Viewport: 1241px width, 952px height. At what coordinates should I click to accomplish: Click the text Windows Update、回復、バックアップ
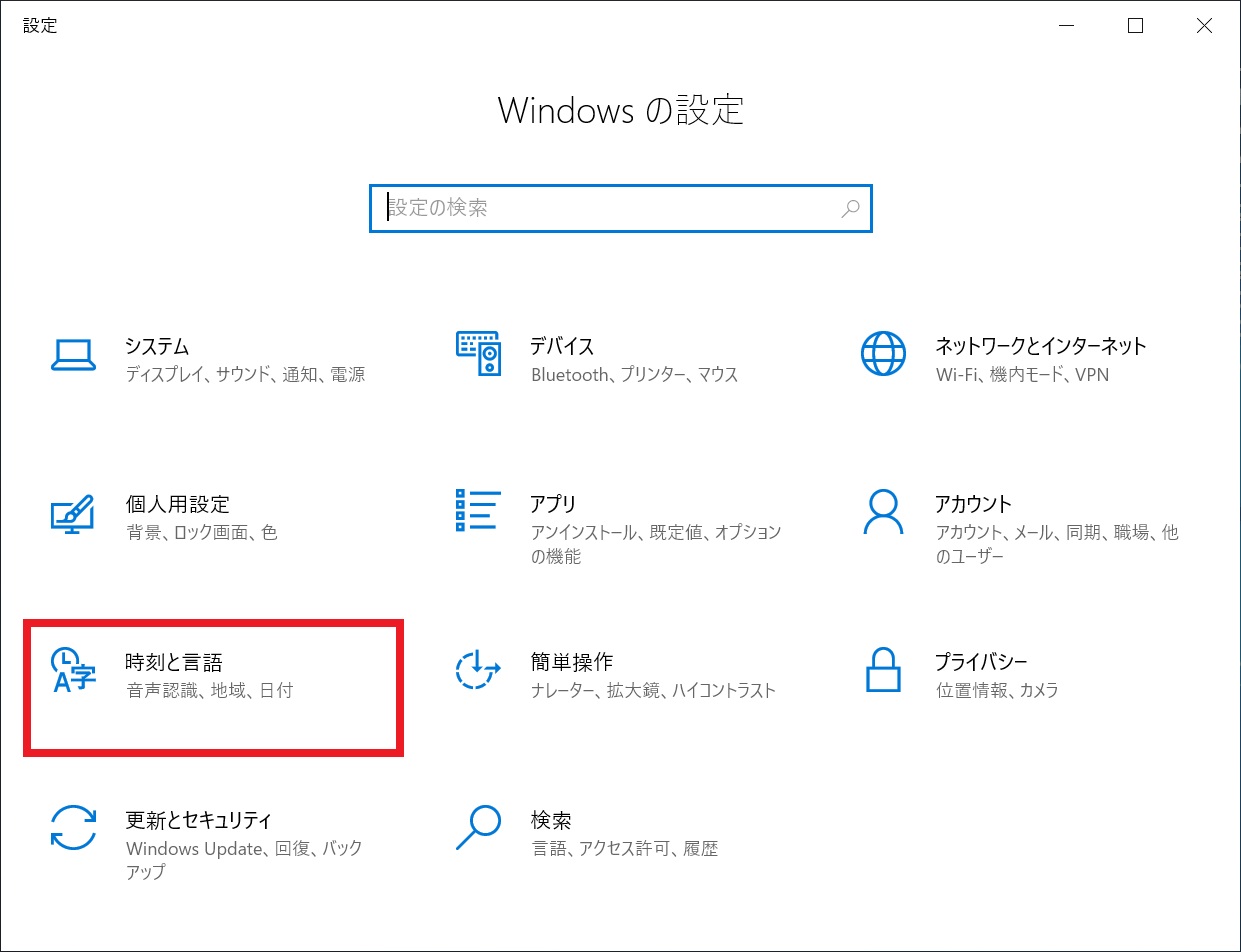(x=244, y=860)
